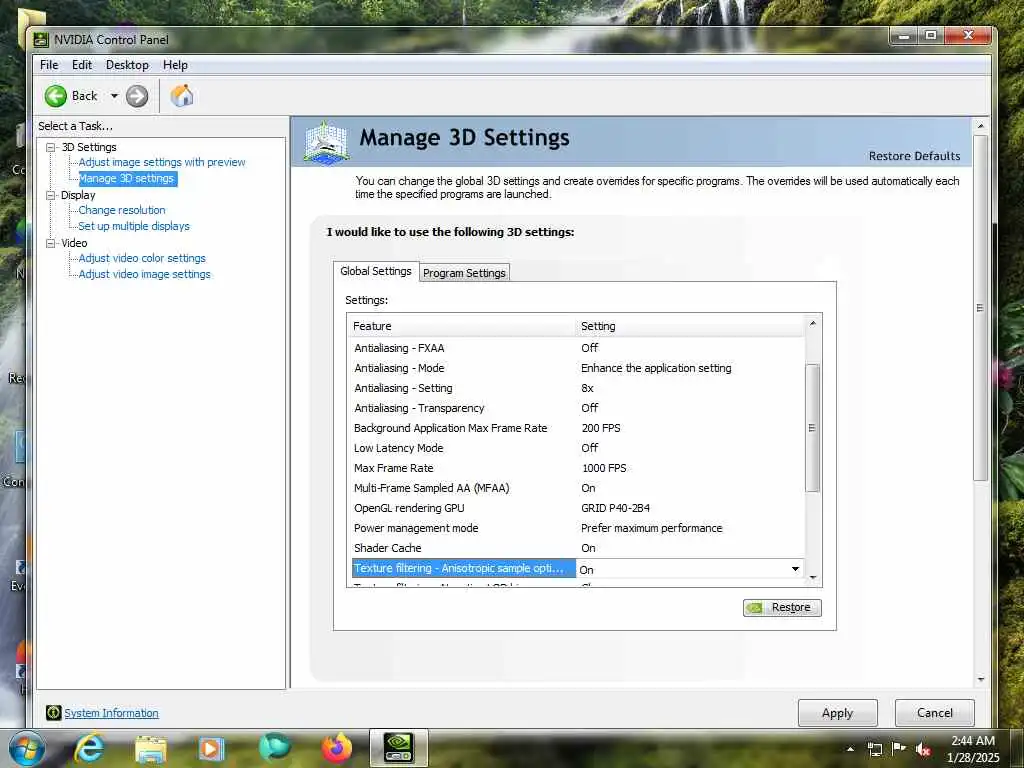Open Action Center flag icon
The height and width of the screenshot is (768, 1024).
899,748
